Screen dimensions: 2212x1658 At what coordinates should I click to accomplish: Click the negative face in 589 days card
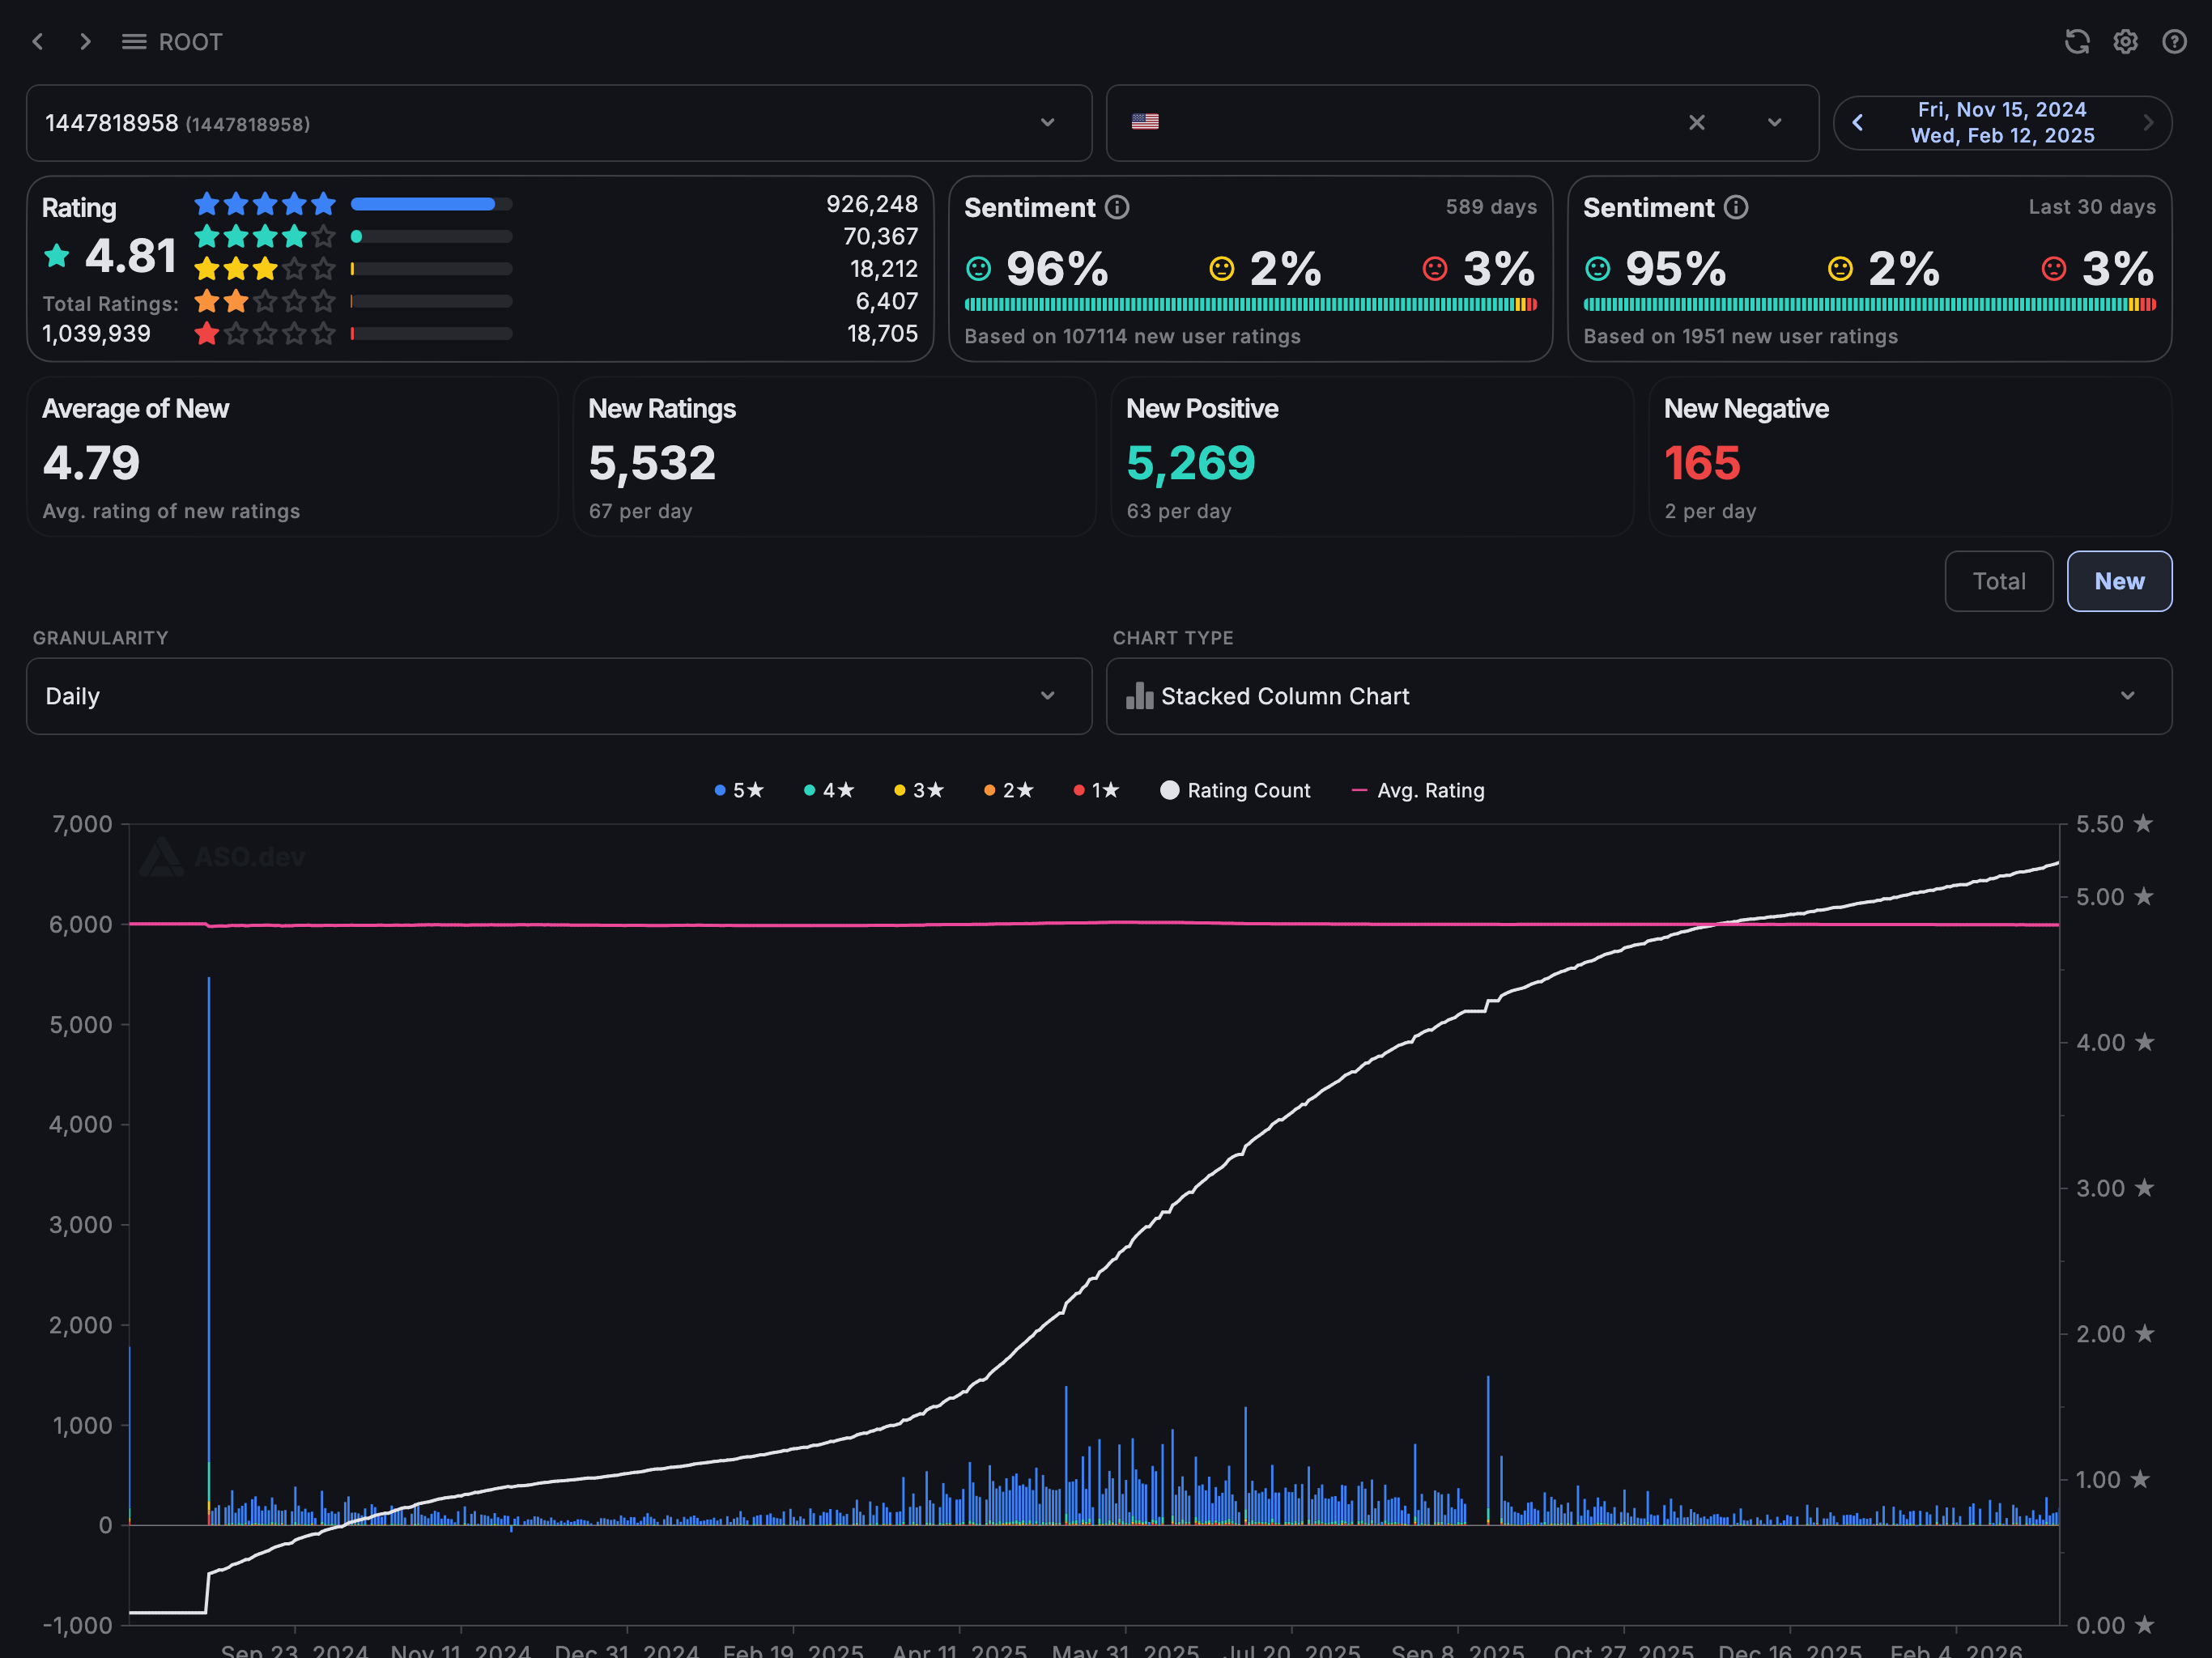[1435, 269]
